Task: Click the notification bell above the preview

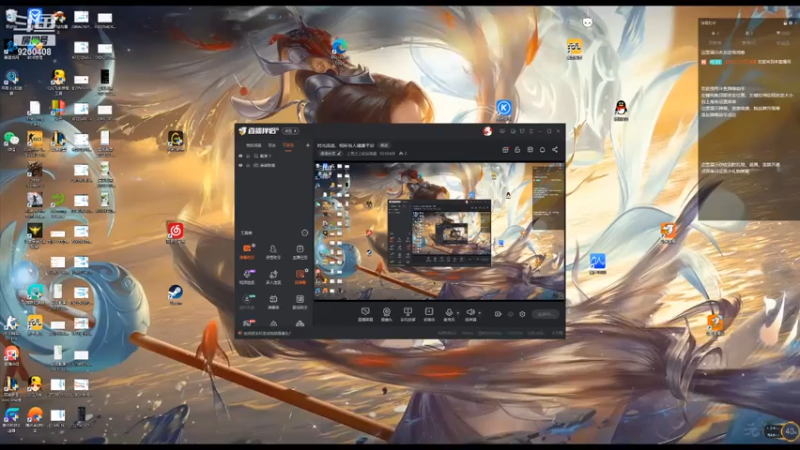Action: (542, 149)
